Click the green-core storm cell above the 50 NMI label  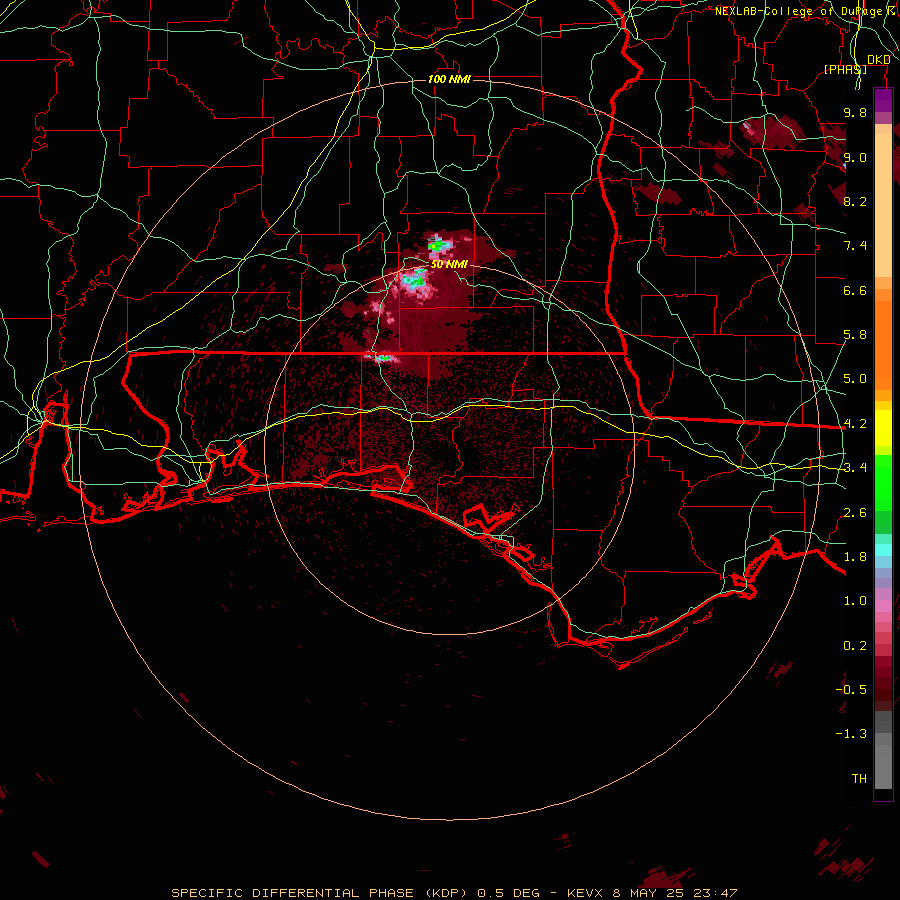438,246
